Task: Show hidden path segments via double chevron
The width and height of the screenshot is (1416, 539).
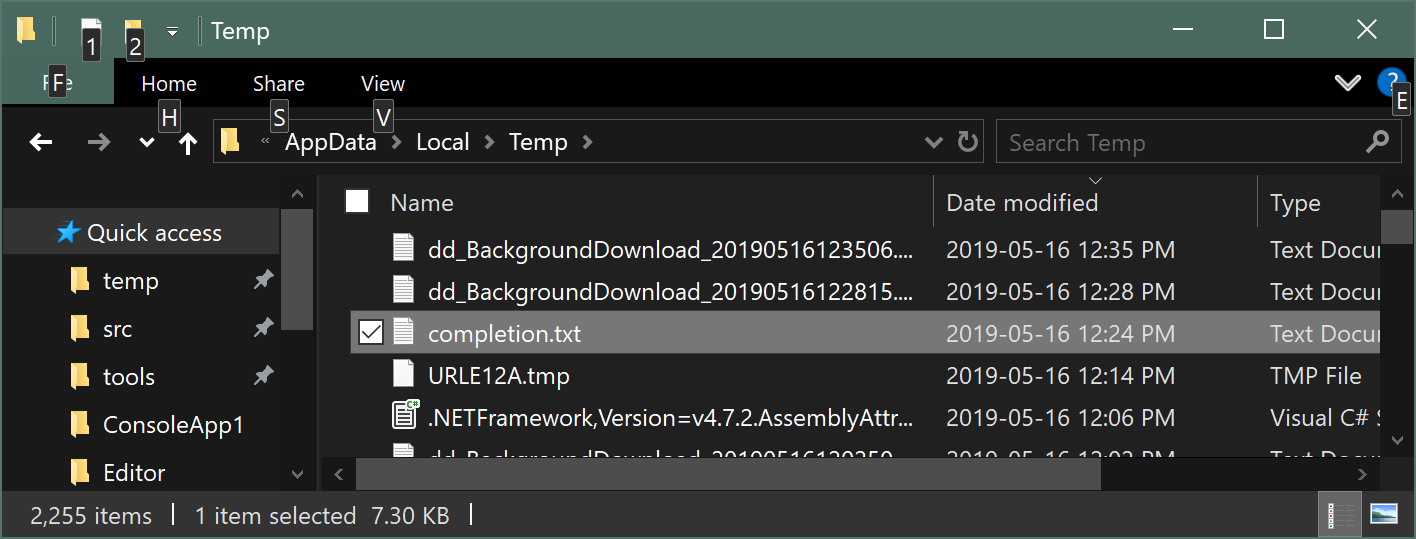Action: (265, 142)
